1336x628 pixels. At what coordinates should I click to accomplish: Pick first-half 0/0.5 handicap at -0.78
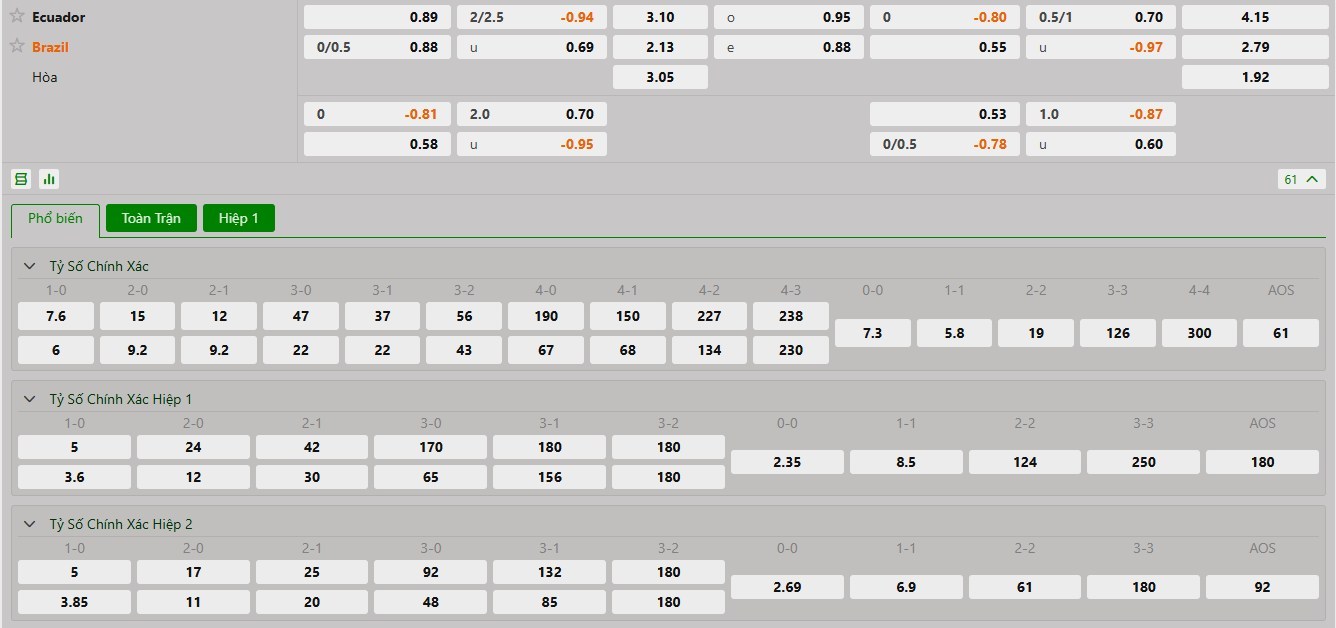(x=945, y=144)
